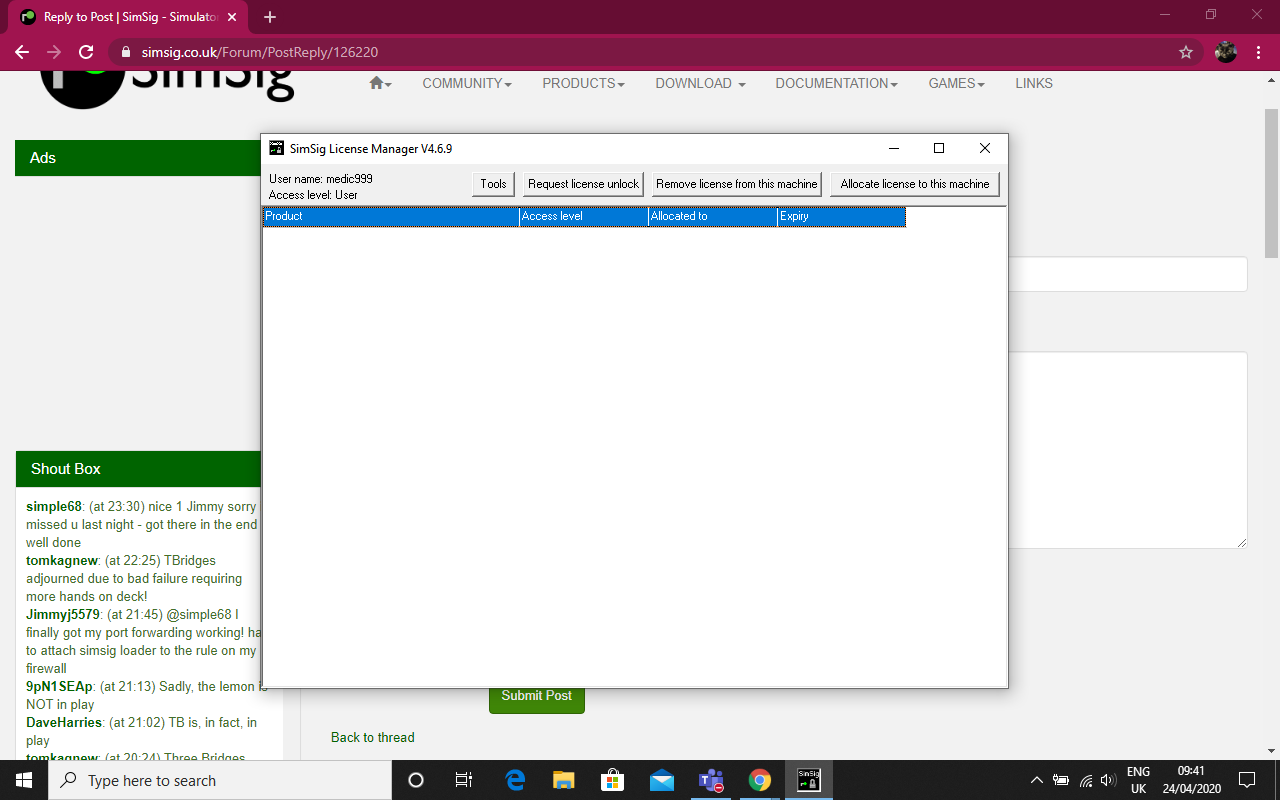Image resolution: width=1280 pixels, height=800 pixels.
Task: Open the battery status tray icon
Action: 1061,780
